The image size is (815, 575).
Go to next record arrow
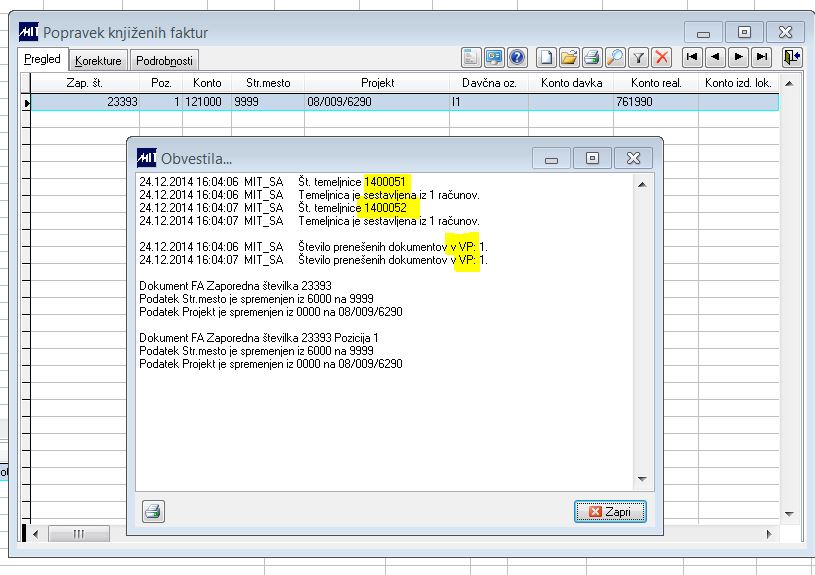pos(738,57)
